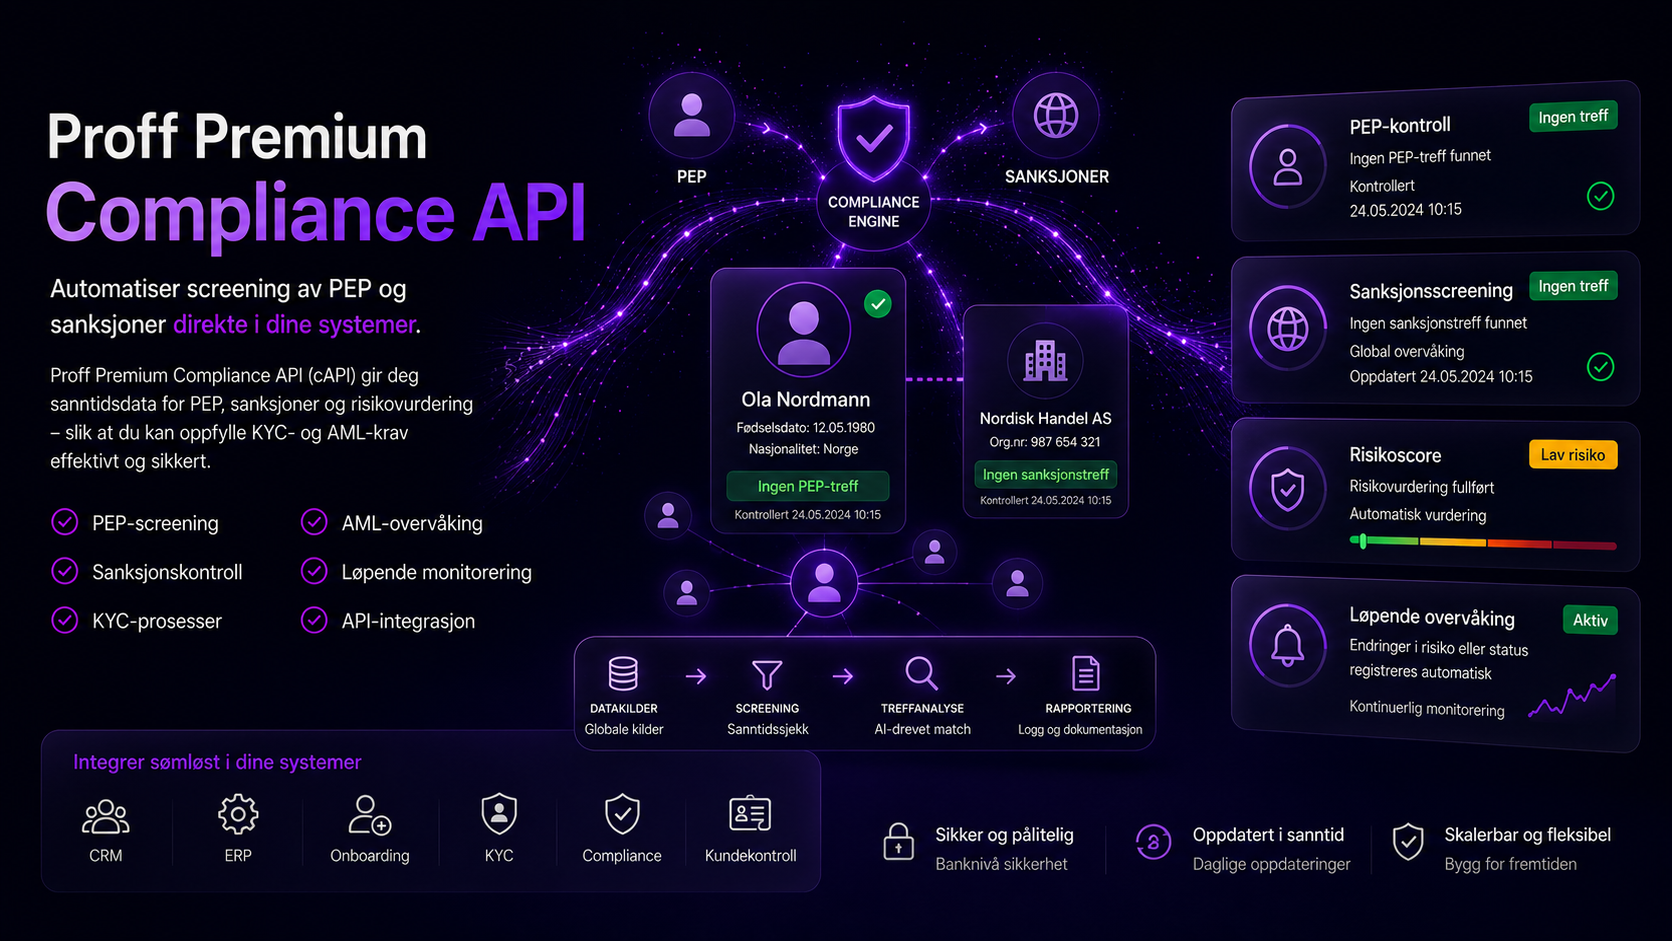Click the Rapportering document icon

click(1086, 674)
